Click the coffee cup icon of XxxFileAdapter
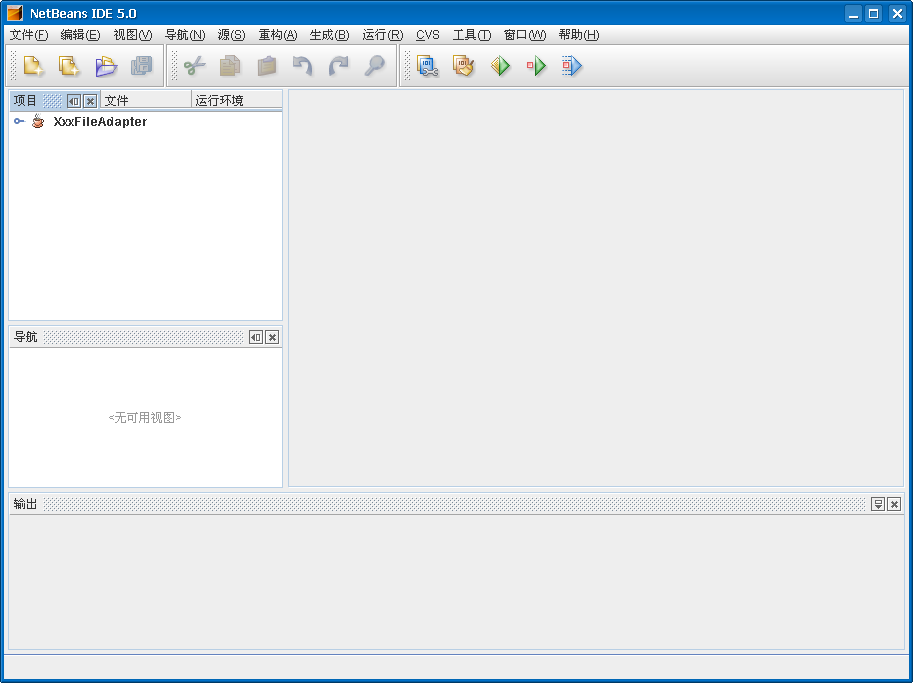The image size is (913, 683). click(38, 121)
